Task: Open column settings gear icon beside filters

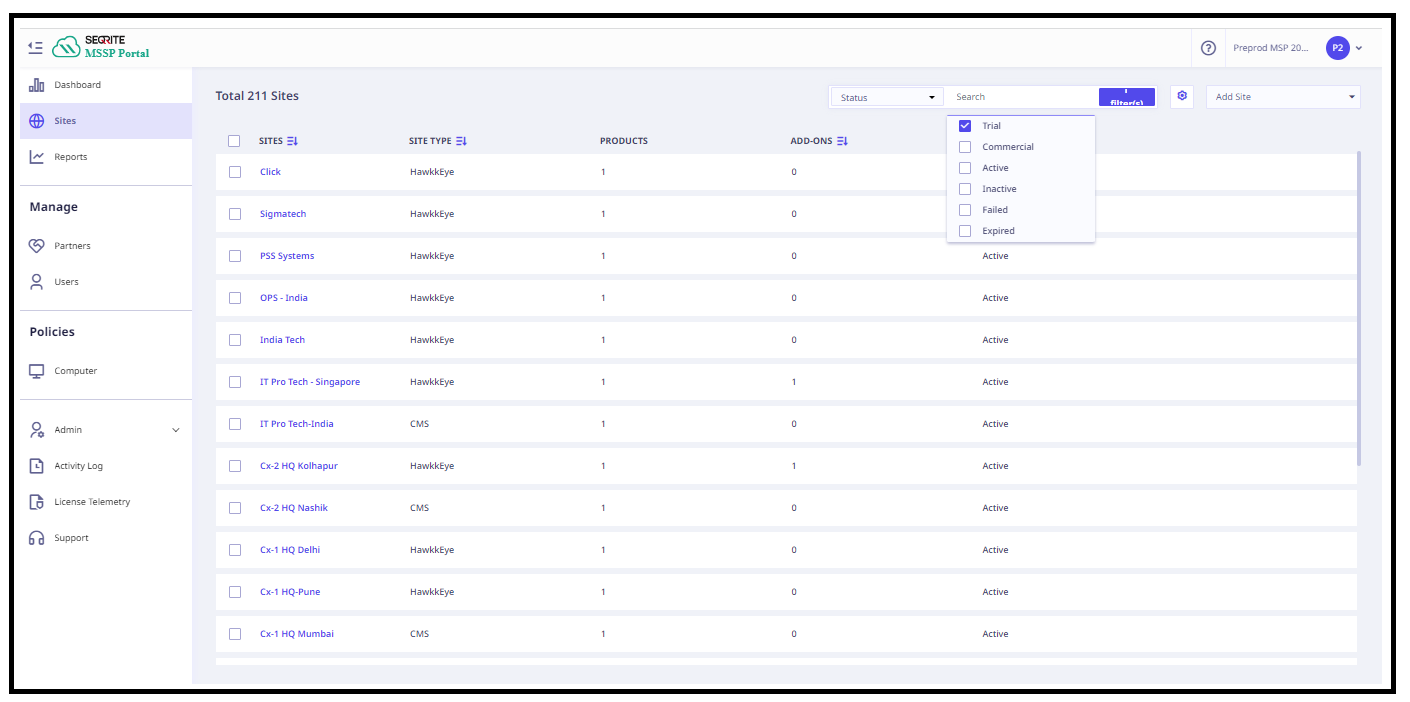Action: [x=1182, y=96]
